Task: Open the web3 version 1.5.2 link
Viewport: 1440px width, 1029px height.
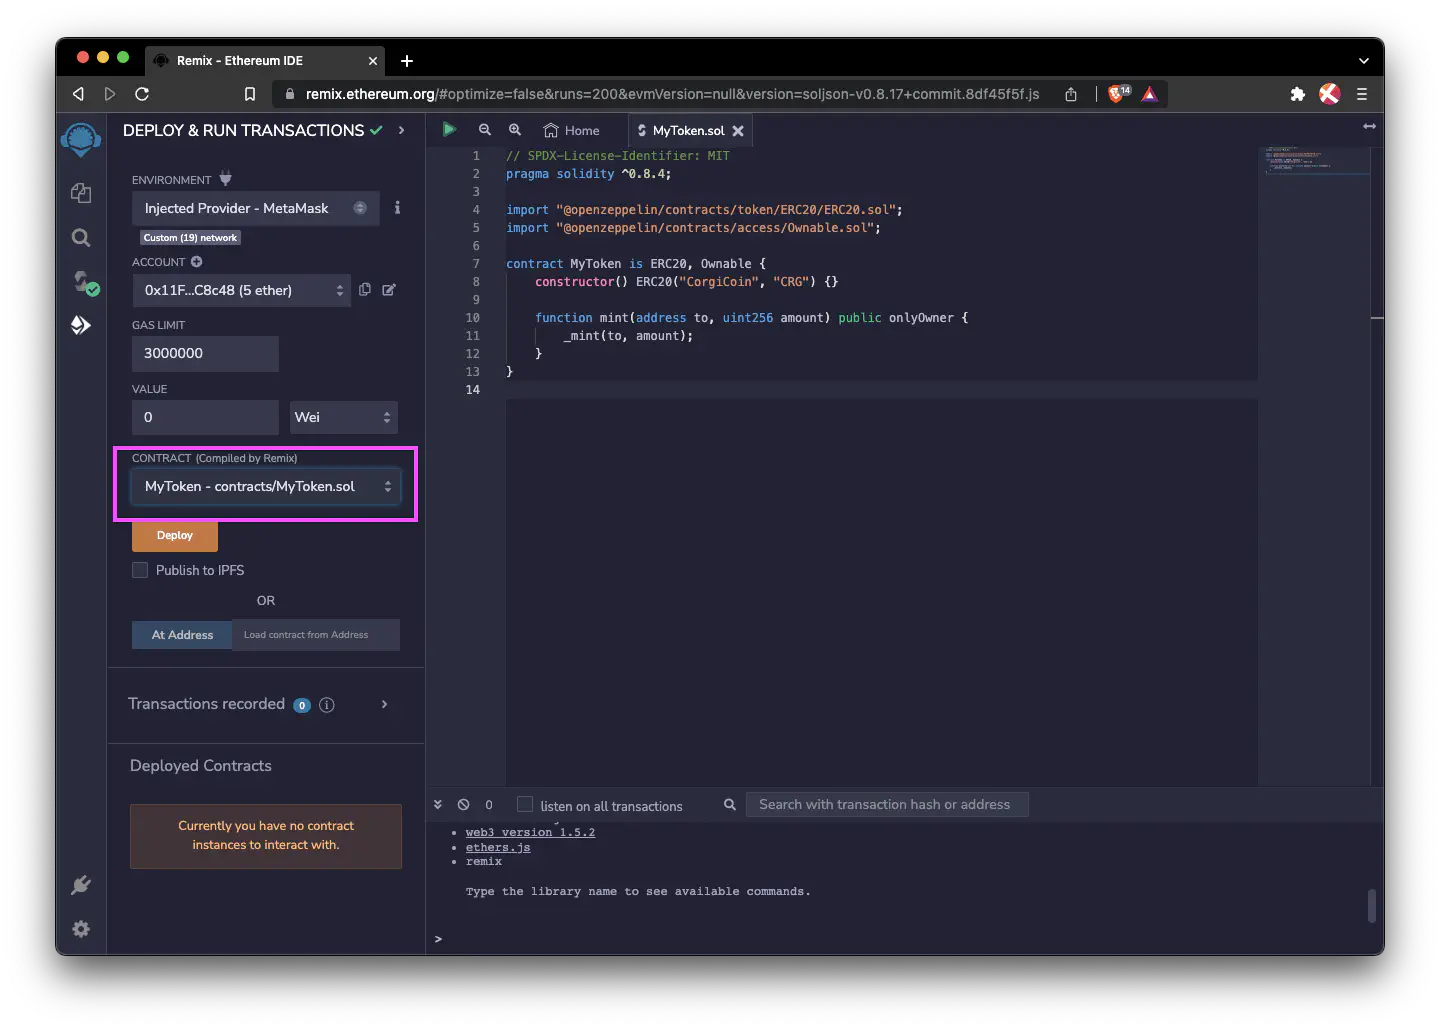Action: (x=530, y=832)
